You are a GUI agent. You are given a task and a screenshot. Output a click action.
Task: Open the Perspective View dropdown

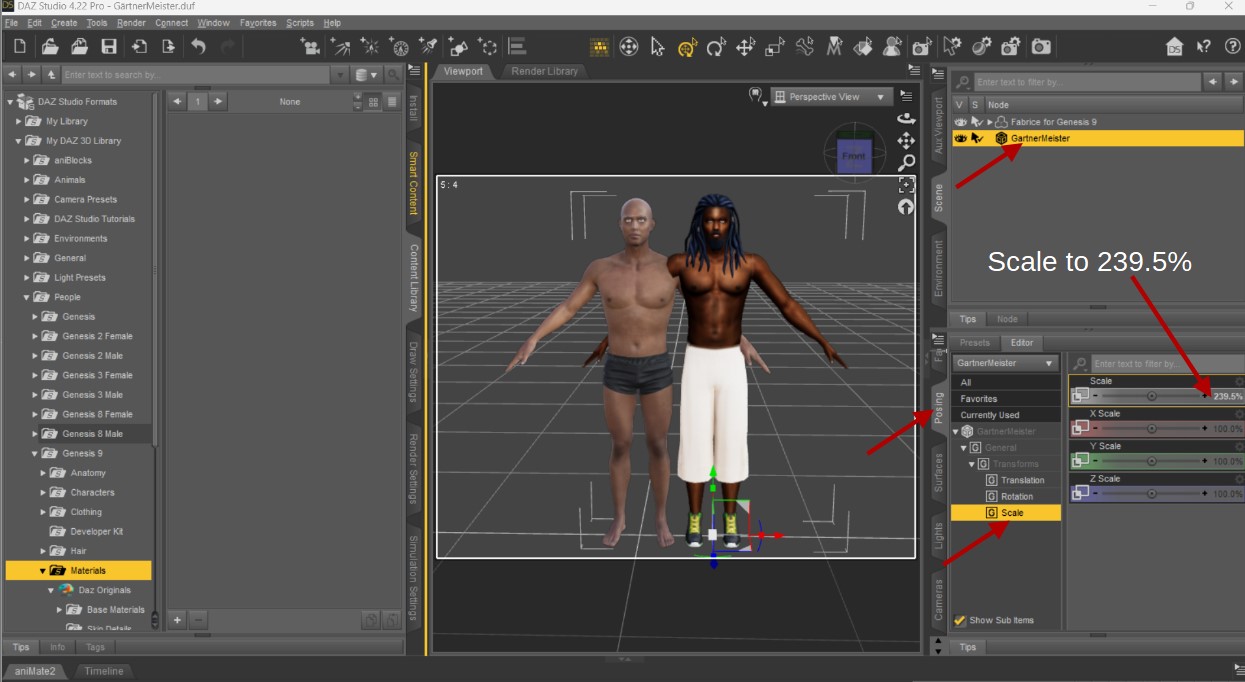831,97
